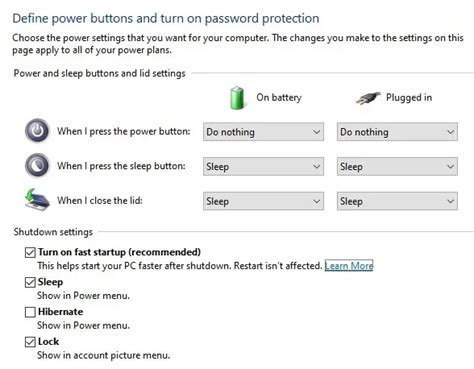Click the green battery icon
This screenshot has width=474, height=369.
click(237, 98)
